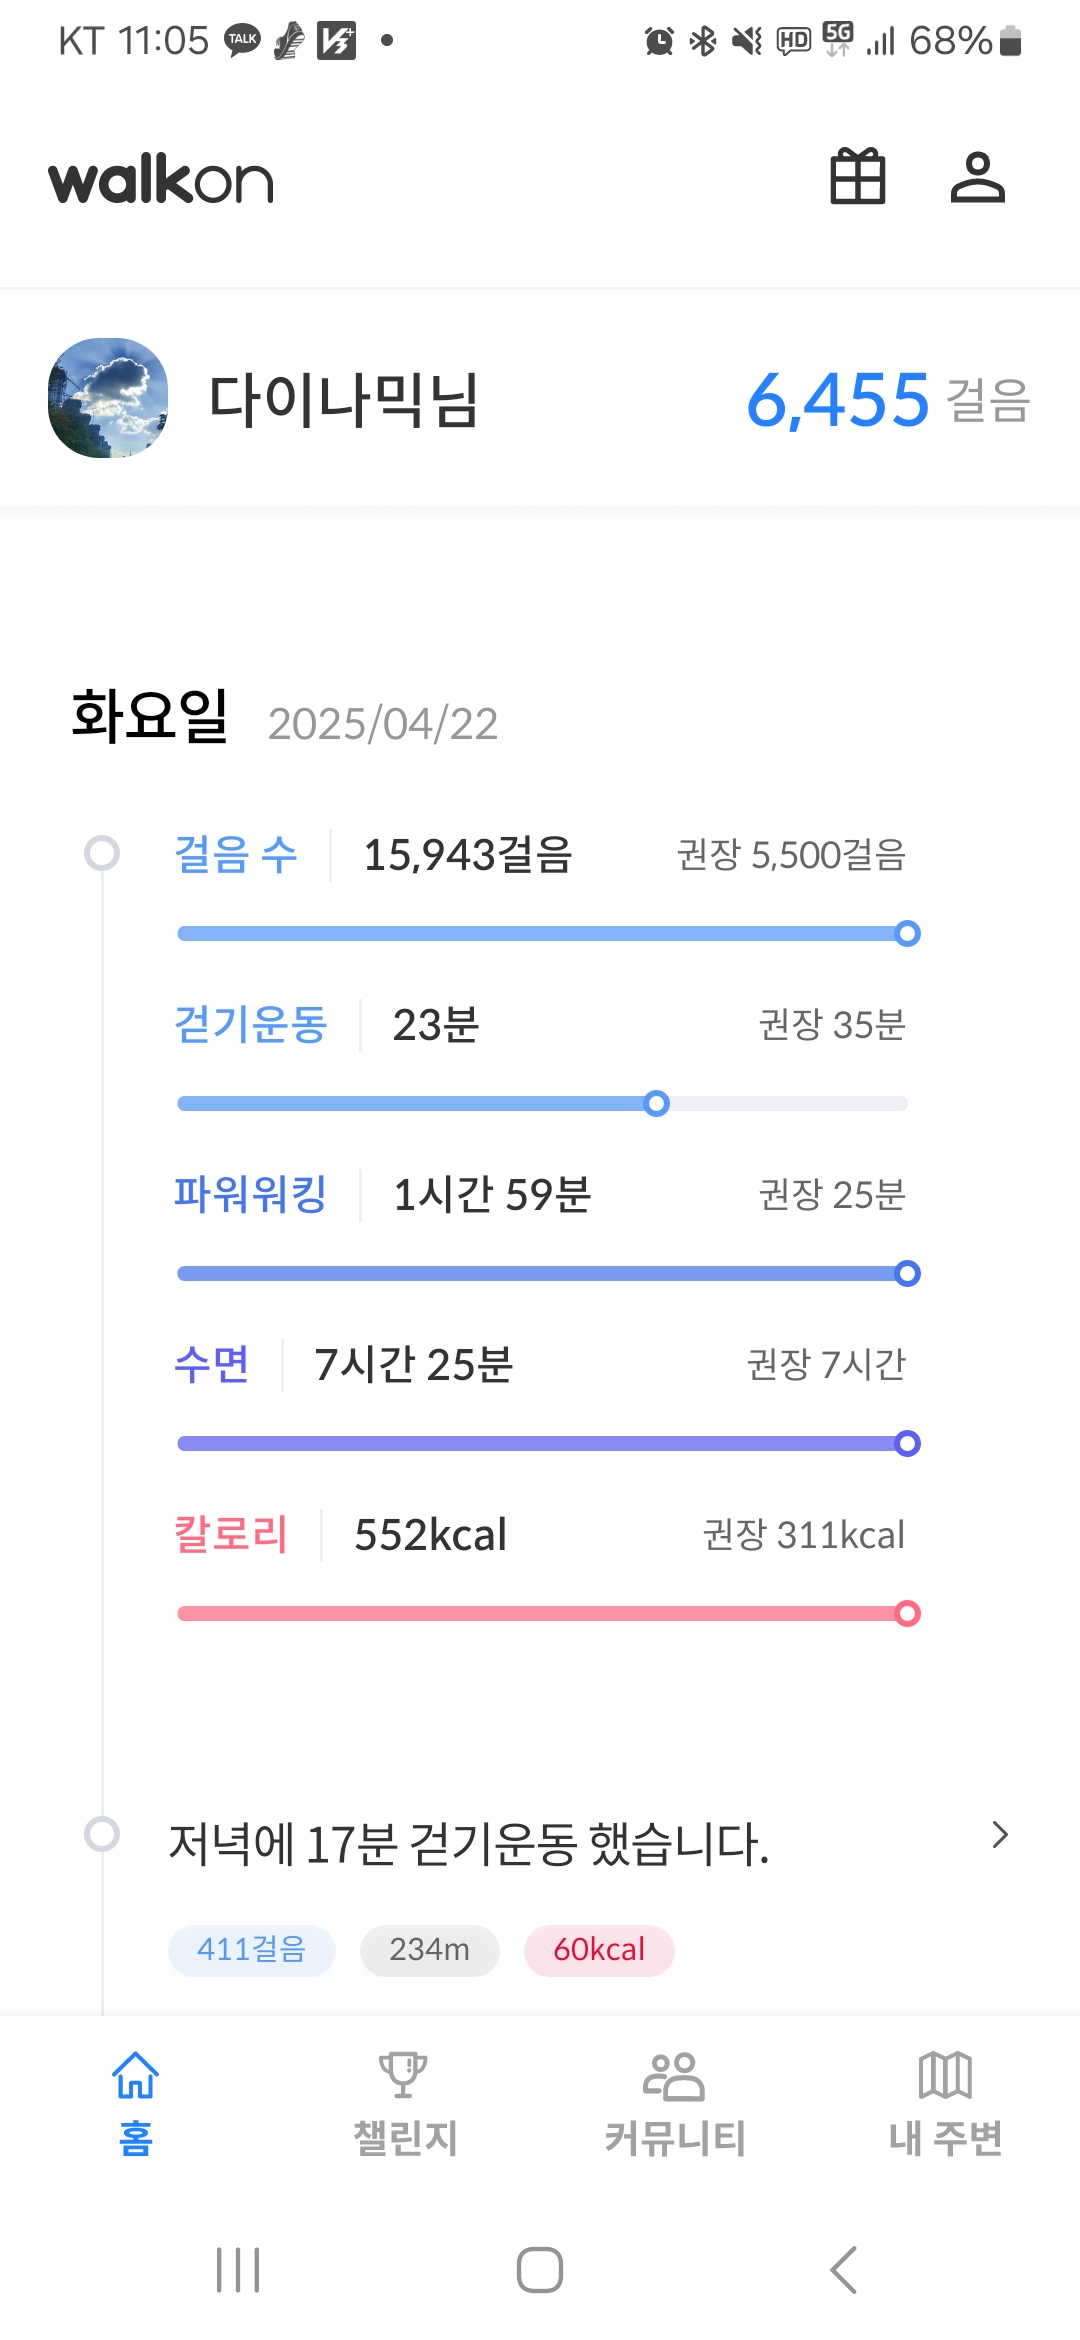Open the profile person icon
The height and width of the screenshot is (2340, 1080).
[977, 177]
